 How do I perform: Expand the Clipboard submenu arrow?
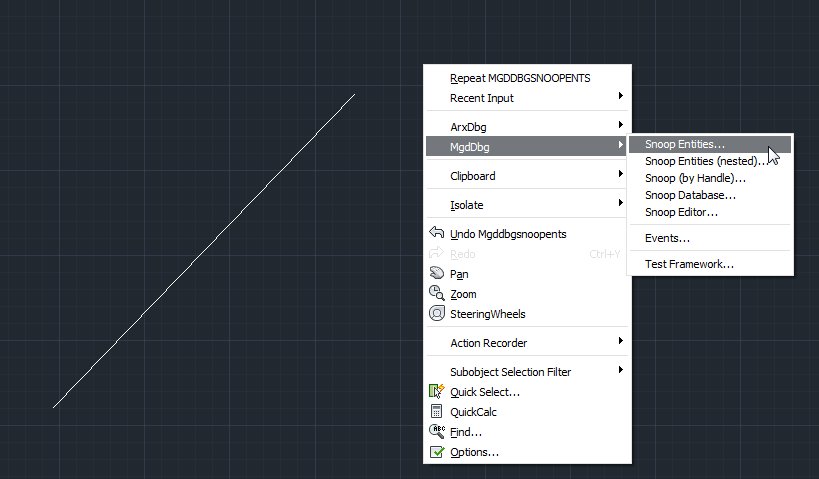(x=621, y=173)
